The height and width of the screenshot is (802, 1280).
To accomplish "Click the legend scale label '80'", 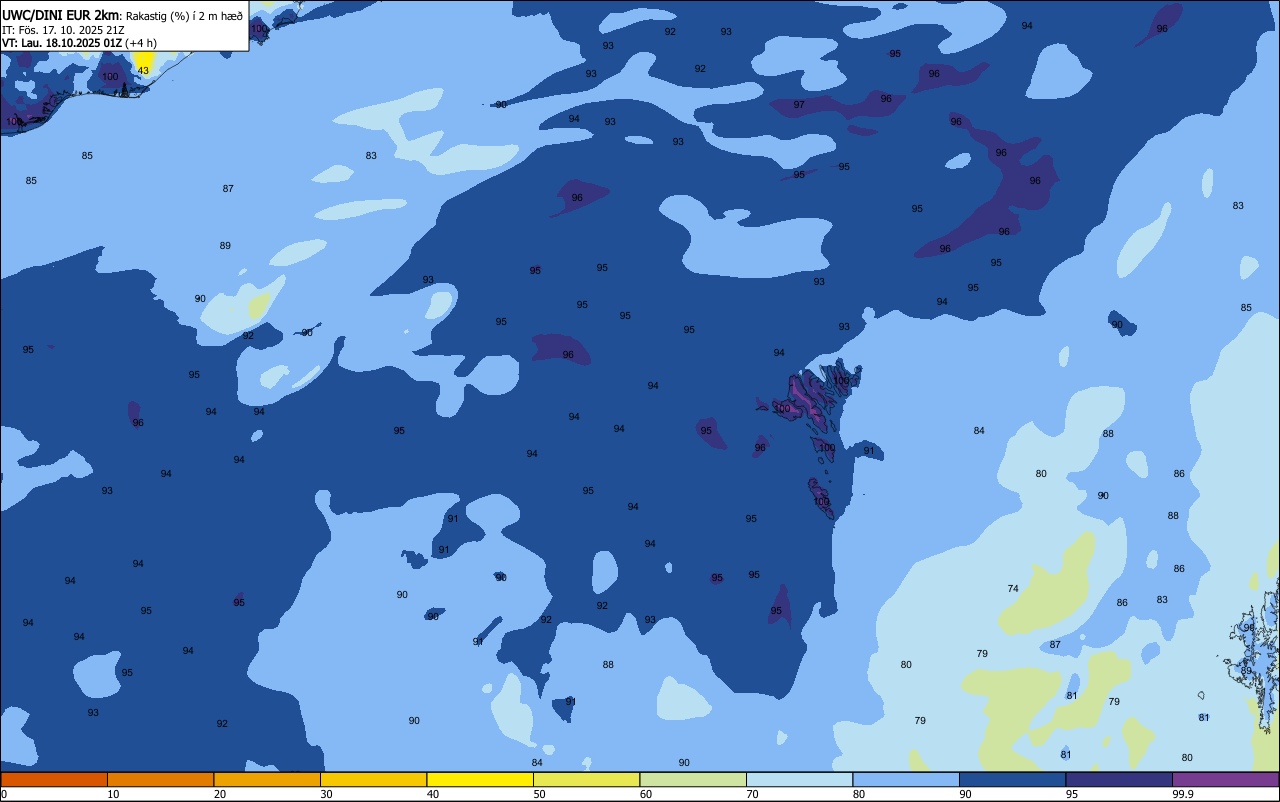I will [858, 794].
